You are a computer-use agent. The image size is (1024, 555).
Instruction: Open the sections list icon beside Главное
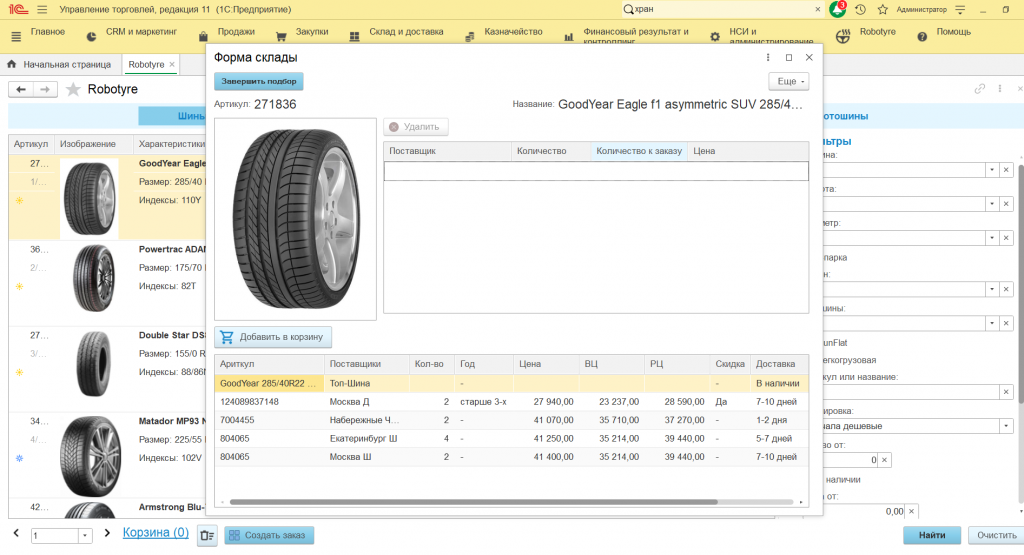click(x=16, y=37)
